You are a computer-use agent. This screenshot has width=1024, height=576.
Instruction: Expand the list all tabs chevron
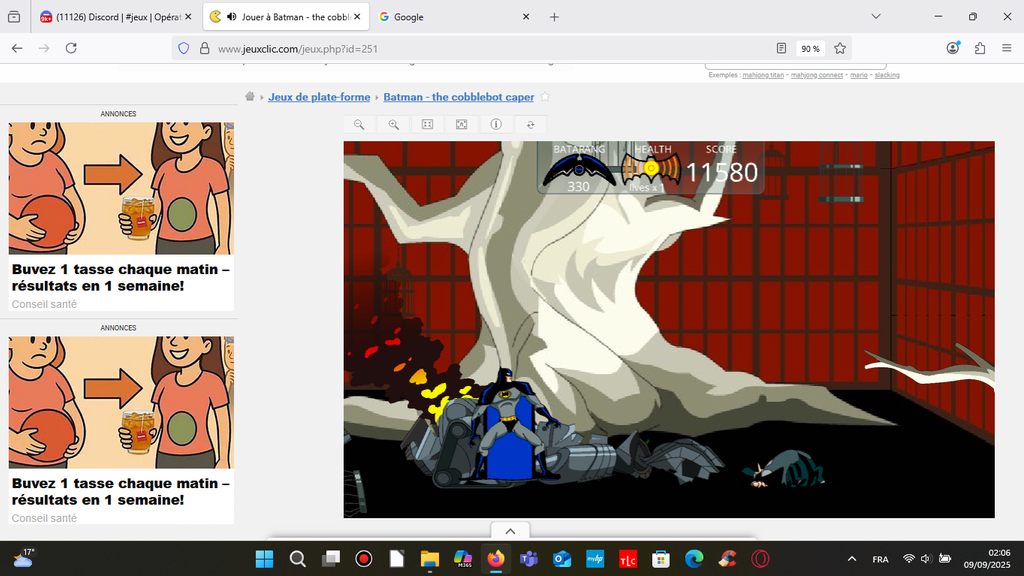tap(876, 17)
